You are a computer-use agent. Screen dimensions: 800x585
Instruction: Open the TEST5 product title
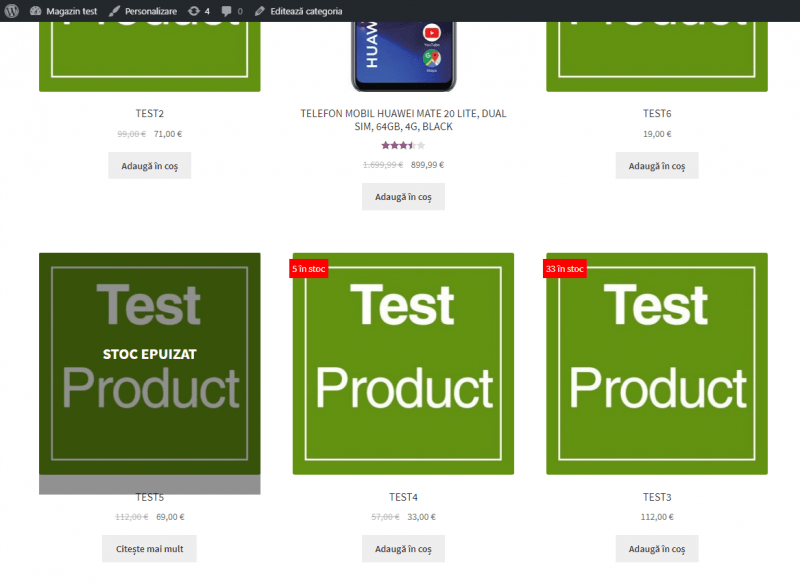tap(149, 497)
